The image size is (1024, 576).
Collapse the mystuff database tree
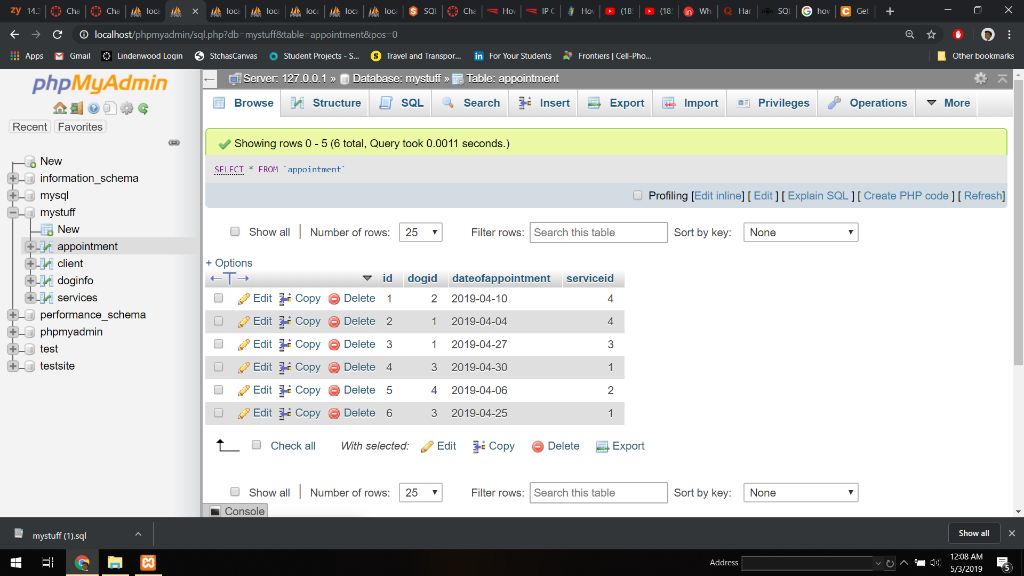click(13, 212)
